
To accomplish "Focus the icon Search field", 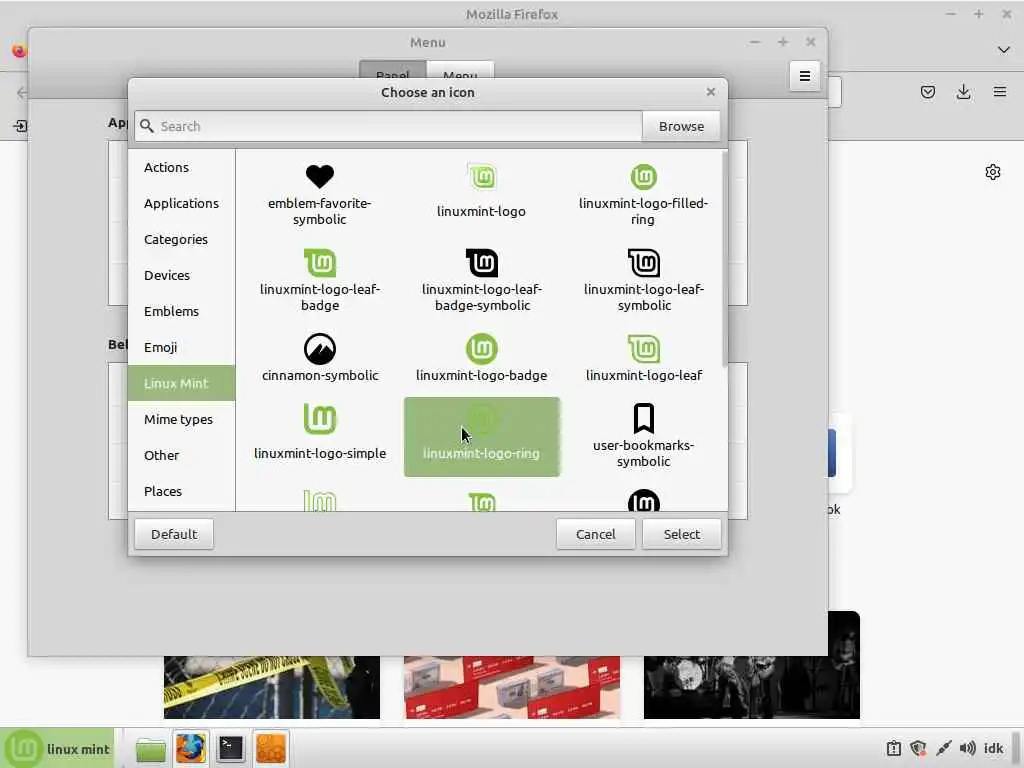I will (x=389, y=126).
